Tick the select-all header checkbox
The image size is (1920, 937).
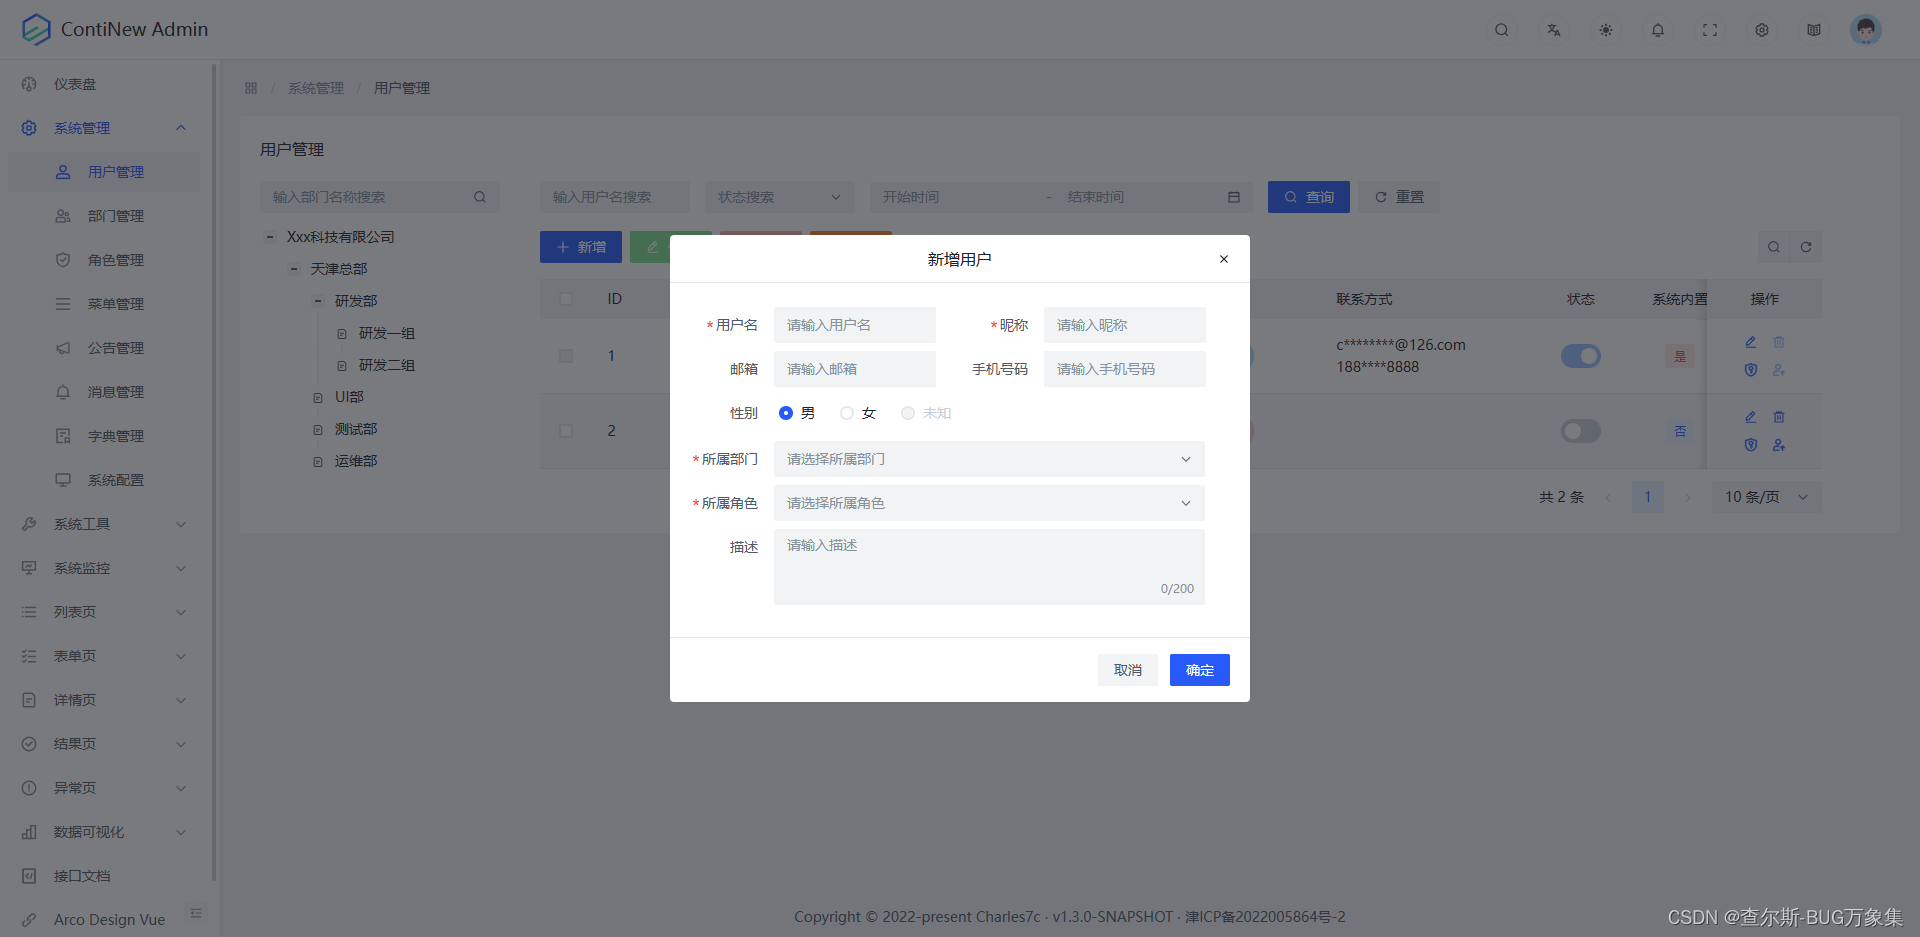pyautogui.click(x=566, y=299)
